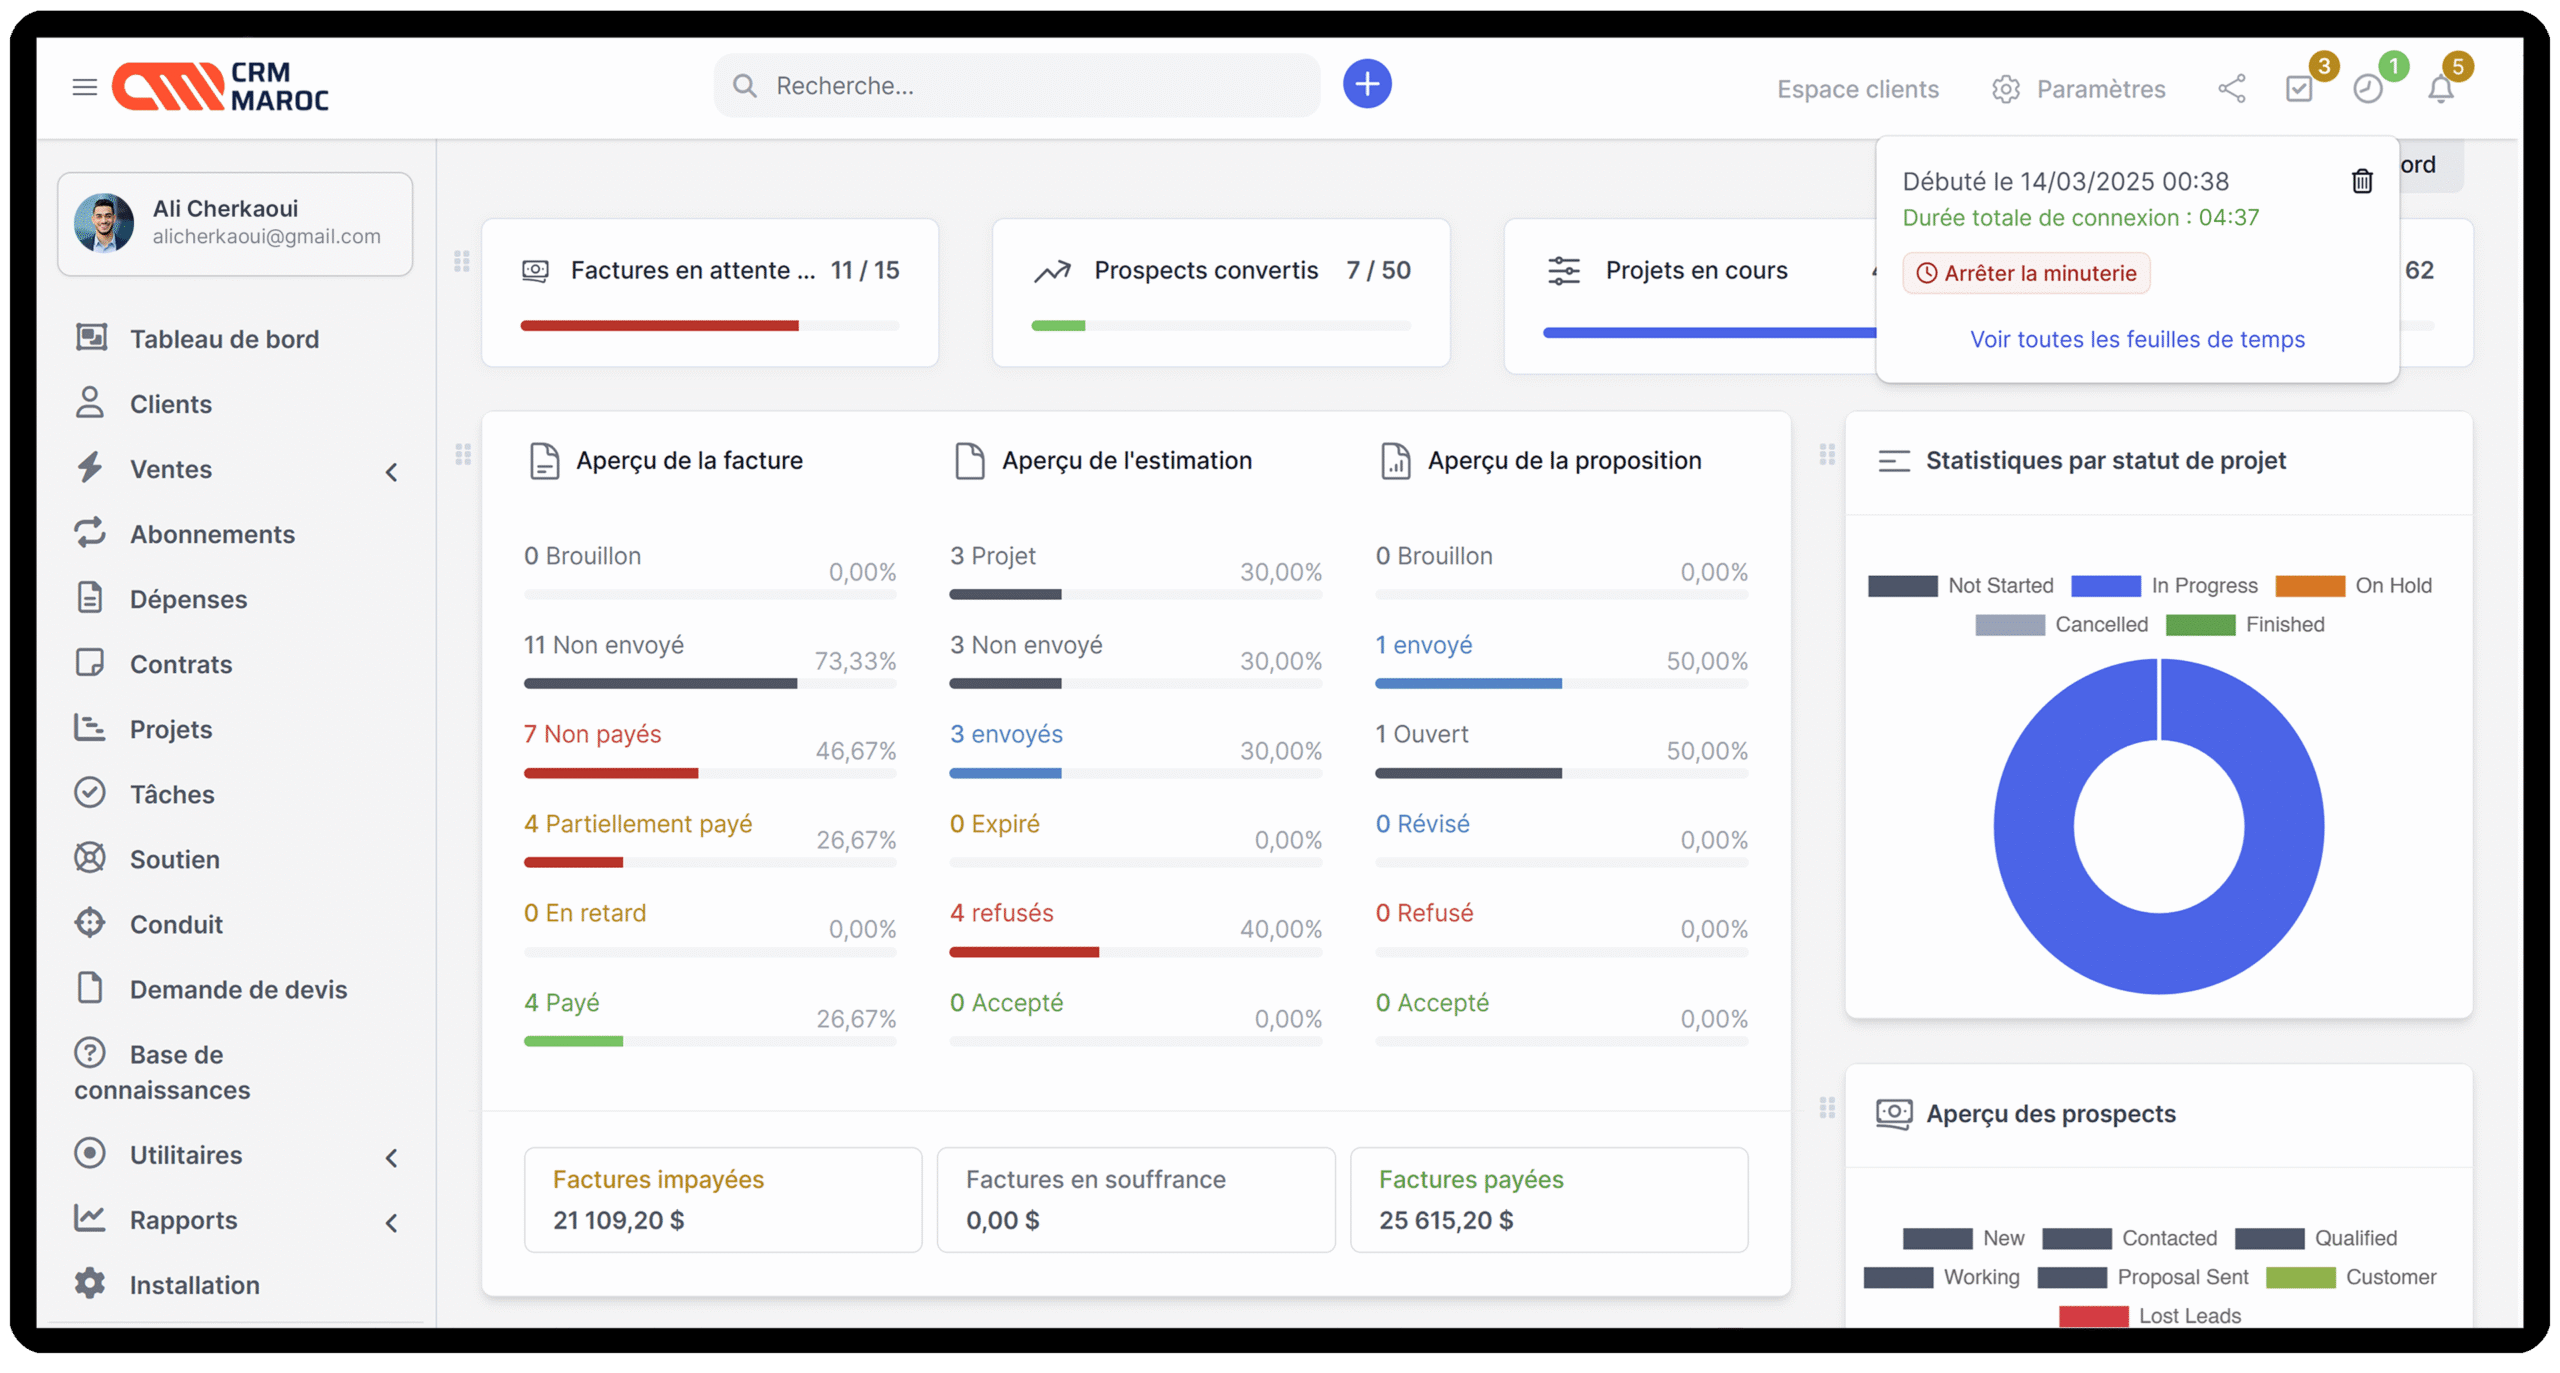2560x1373 pixels.
Task: Click the blue plus quick-create button
Action: tap(1366, 85)
